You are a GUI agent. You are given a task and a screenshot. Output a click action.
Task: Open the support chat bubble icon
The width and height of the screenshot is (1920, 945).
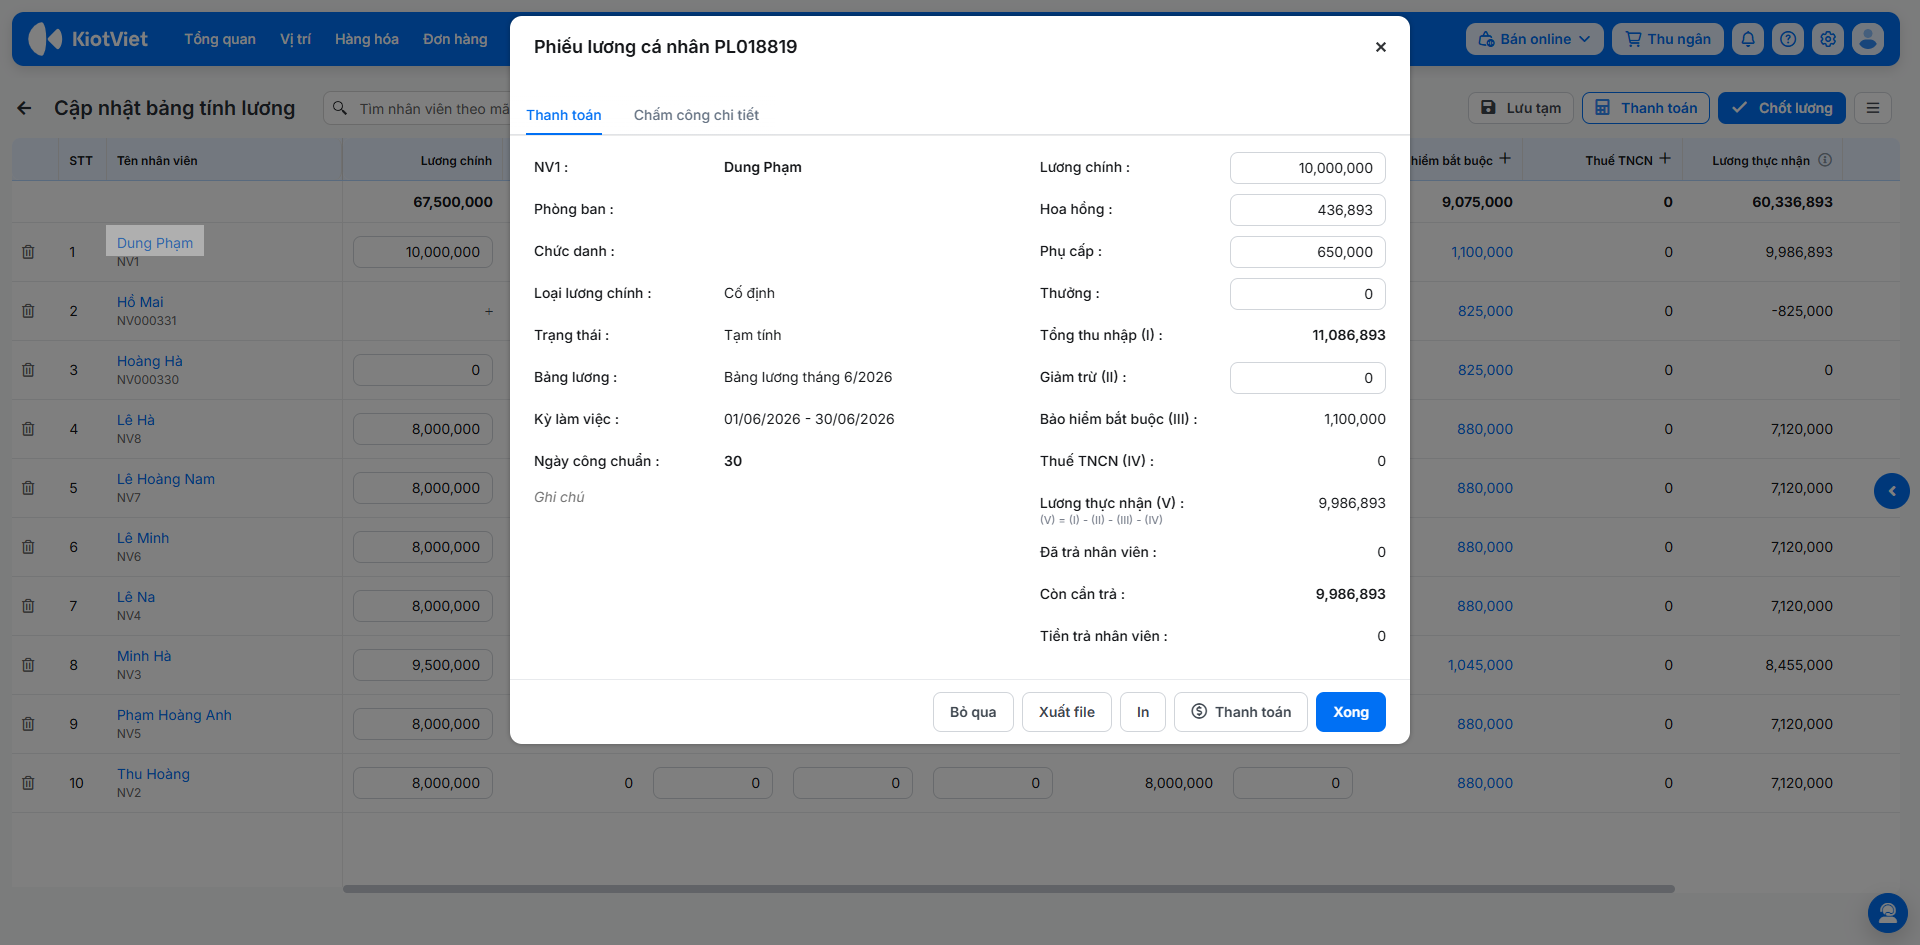point(1888,913)
